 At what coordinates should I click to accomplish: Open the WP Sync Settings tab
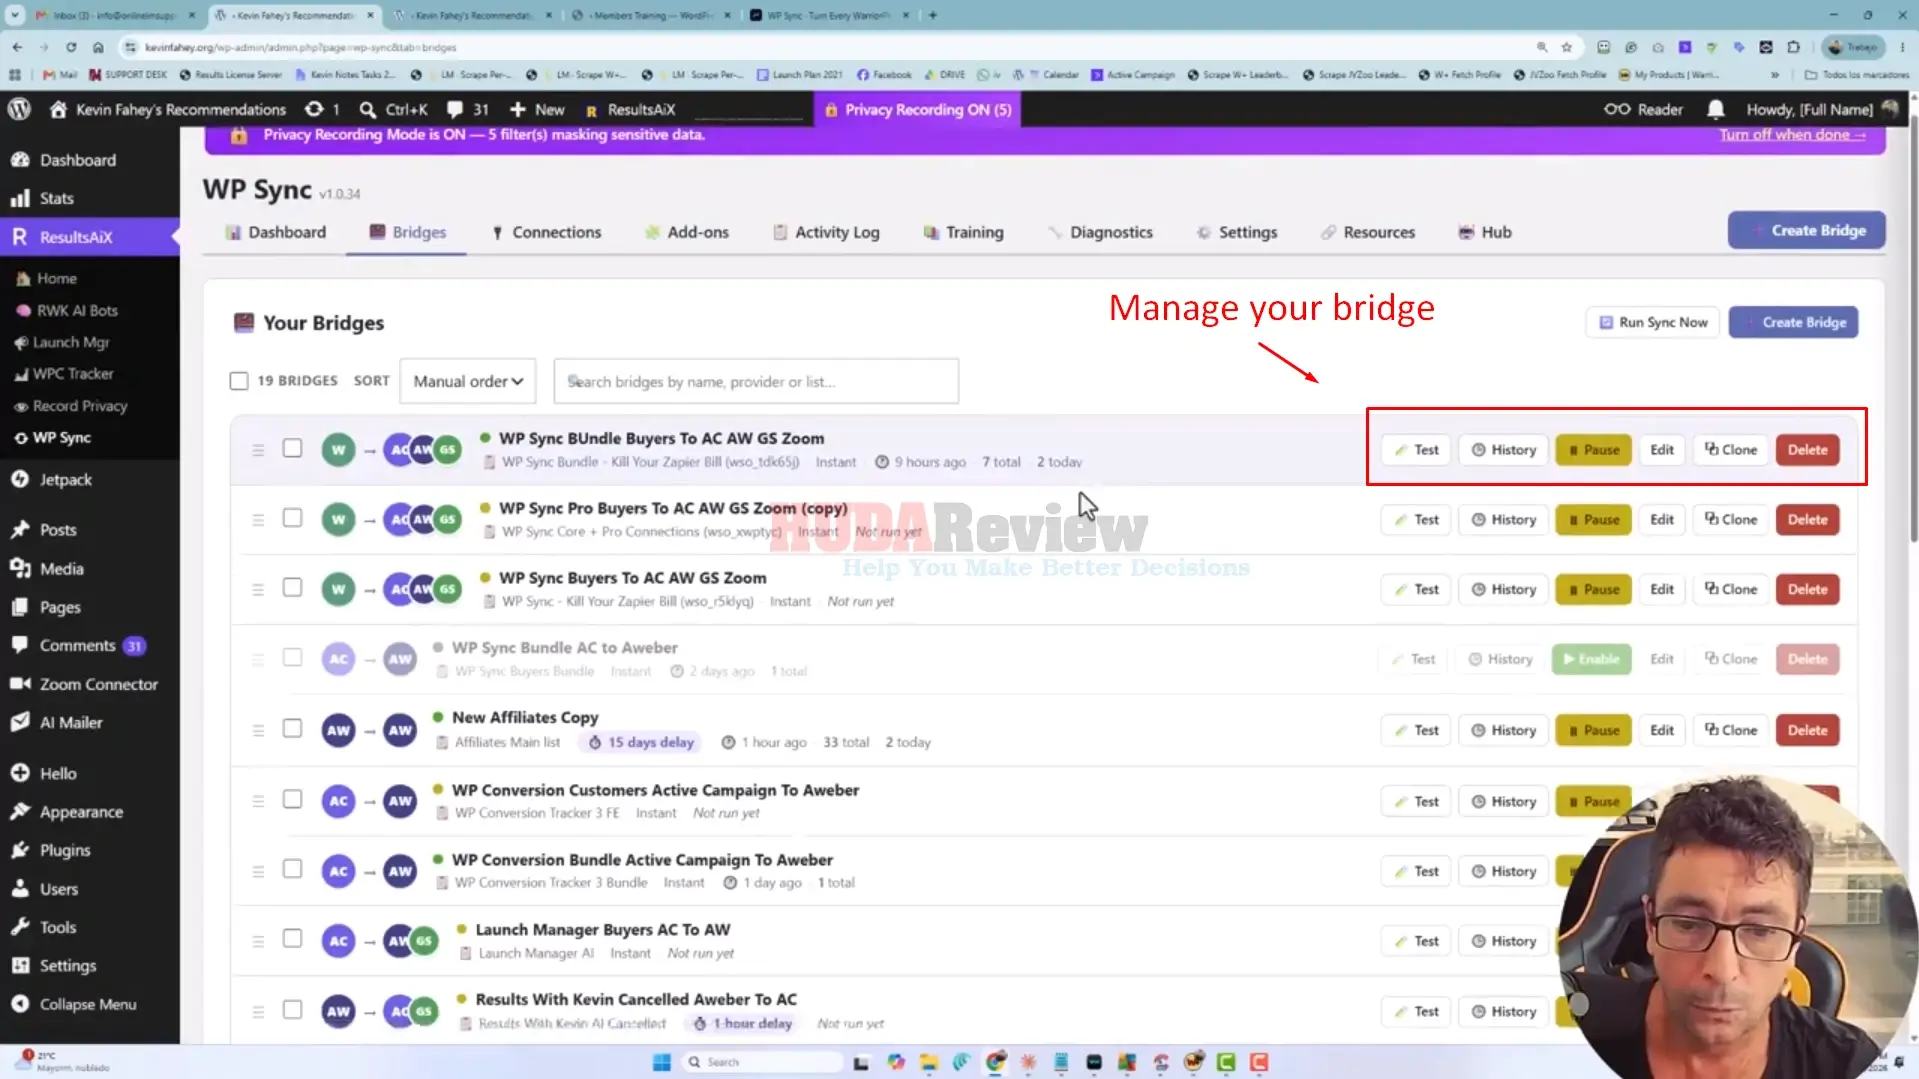[1237, 232]
